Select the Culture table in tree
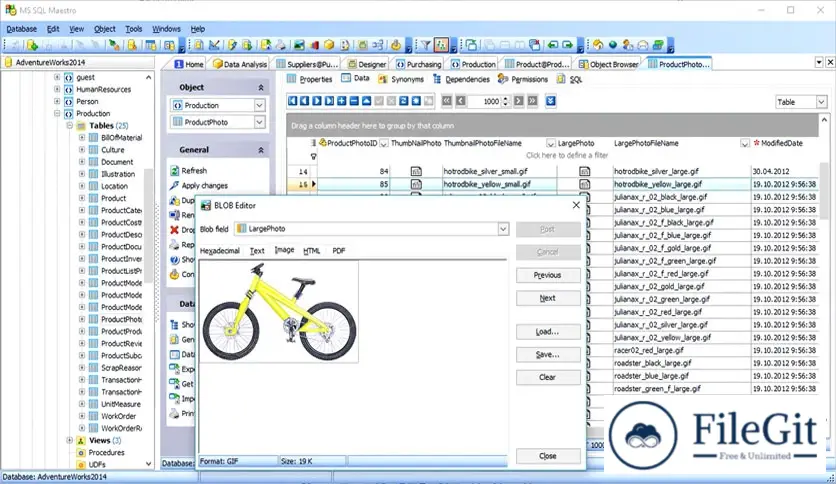 pyautogui.click(x=112, y=150)
